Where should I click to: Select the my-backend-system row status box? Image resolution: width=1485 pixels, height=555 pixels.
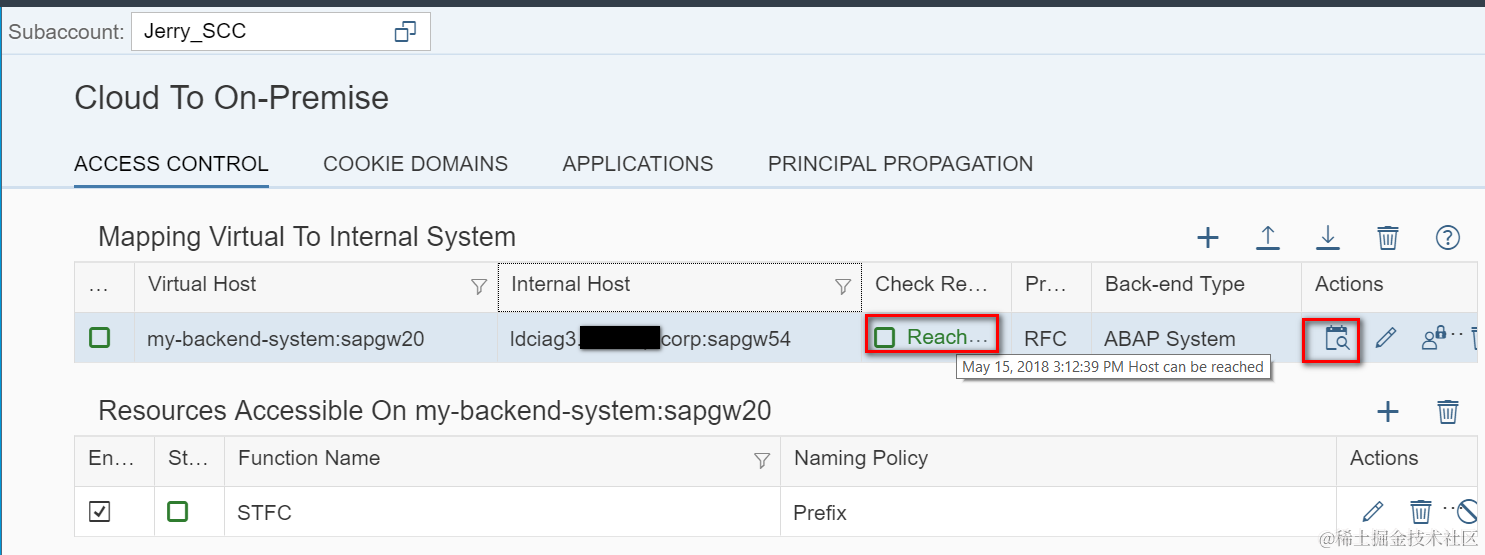pos(99,338)
